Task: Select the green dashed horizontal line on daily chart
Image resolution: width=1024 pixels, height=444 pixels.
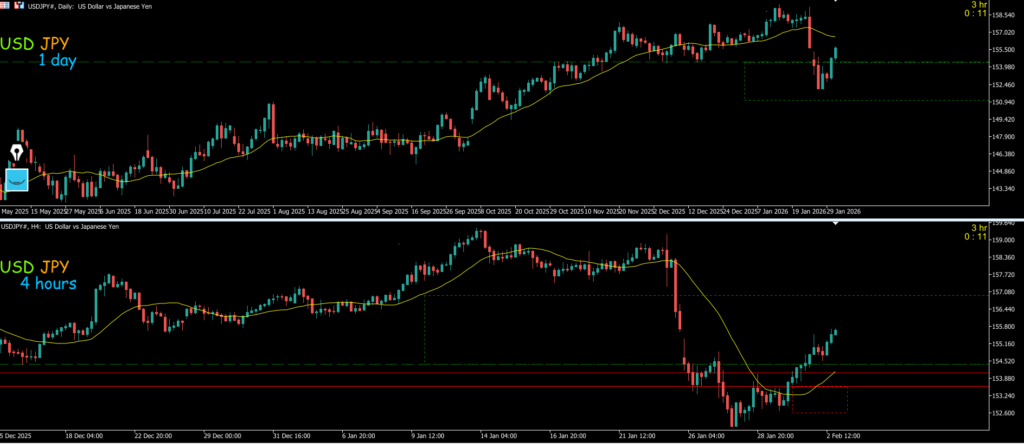Action: [400, 62]
